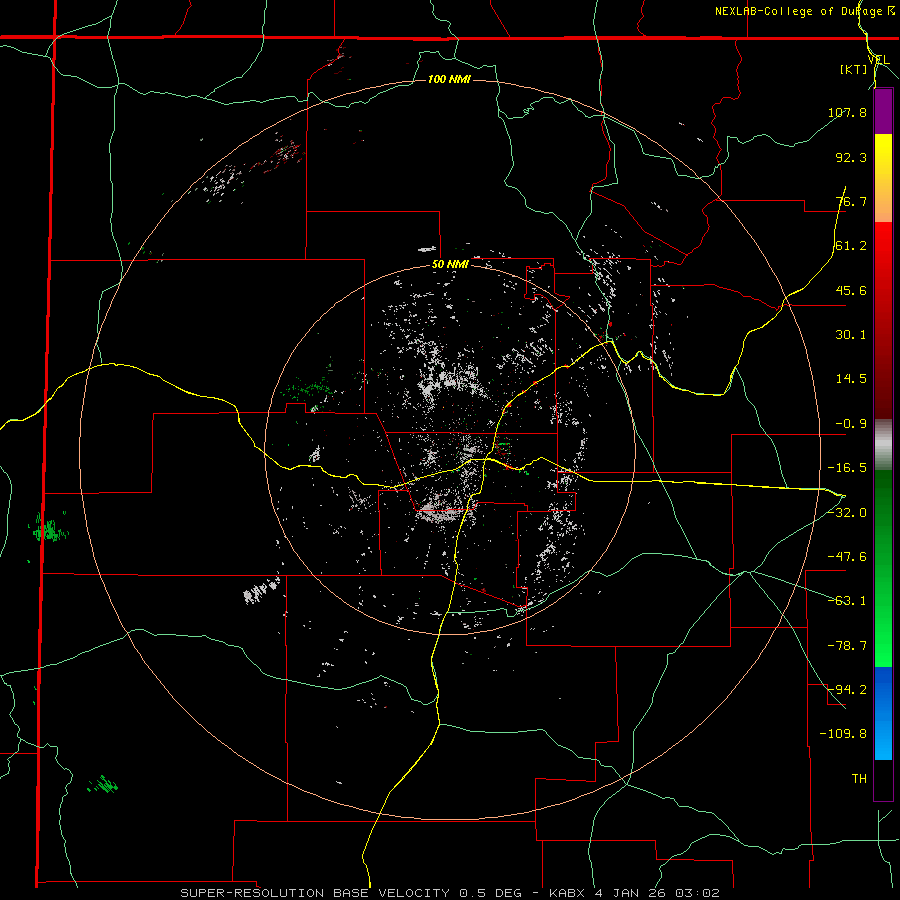Click the 76.7 velocity scale label
The height and width of the screenshot is (900, 900).
[851, 201]
